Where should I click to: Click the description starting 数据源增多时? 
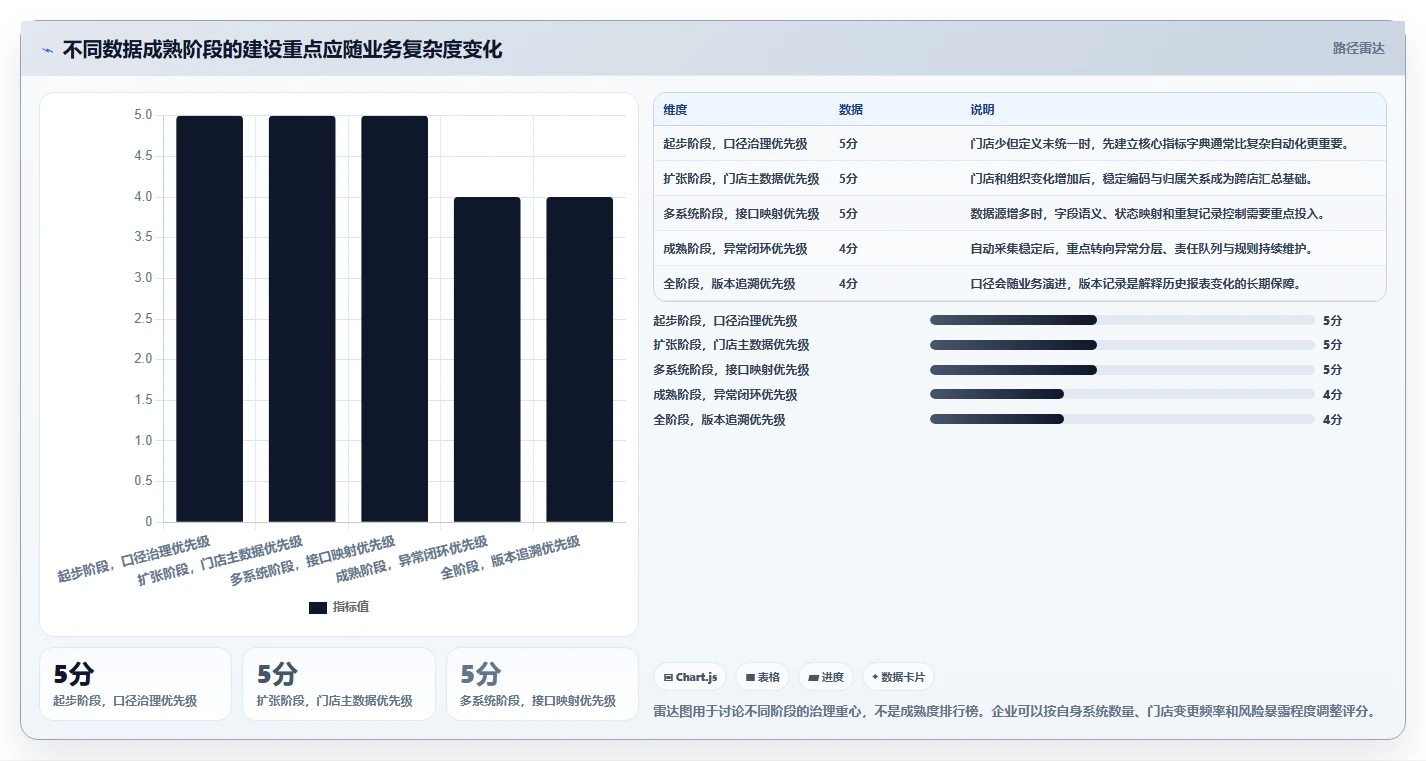point(1147,214)
